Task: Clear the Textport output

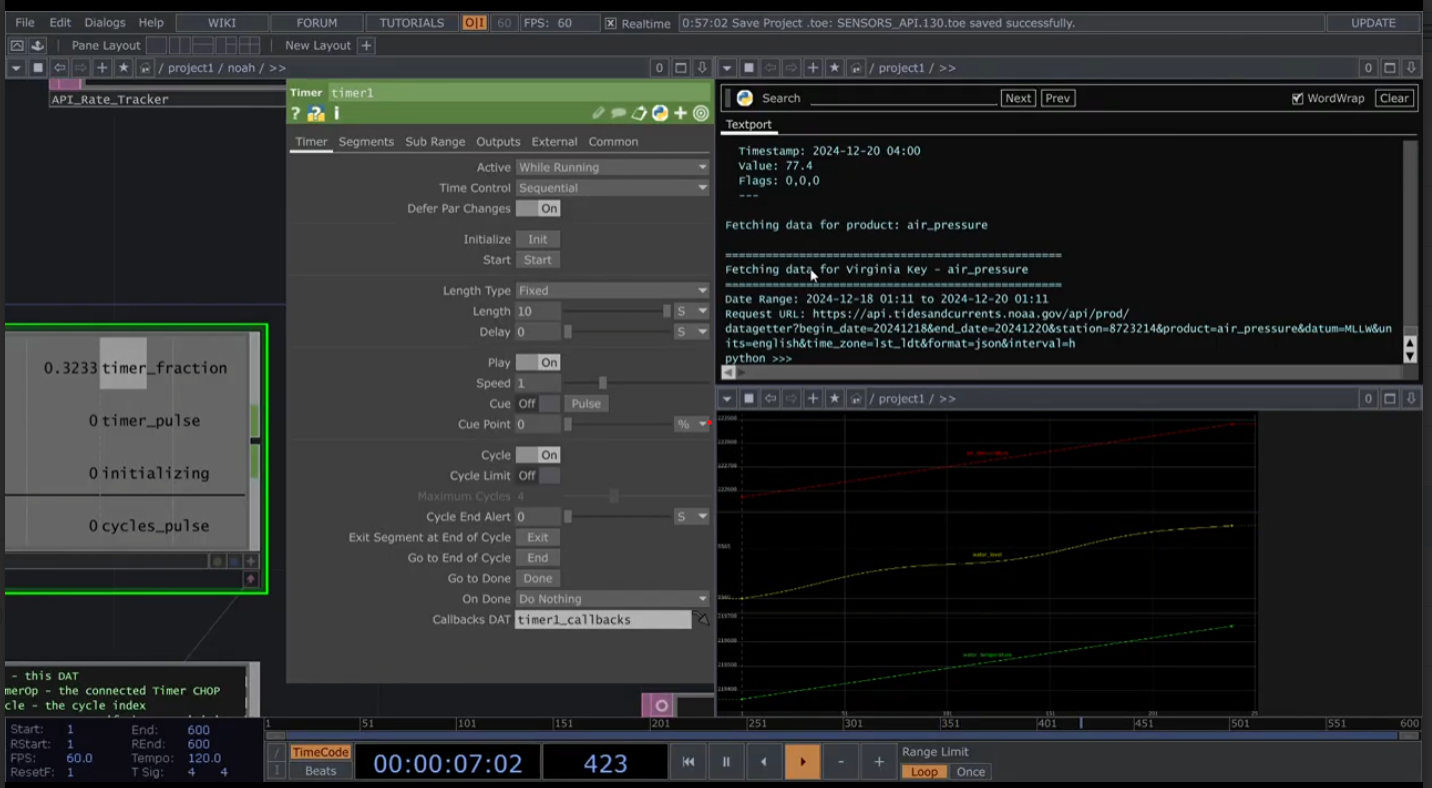Action: [x=1394, y=98]
